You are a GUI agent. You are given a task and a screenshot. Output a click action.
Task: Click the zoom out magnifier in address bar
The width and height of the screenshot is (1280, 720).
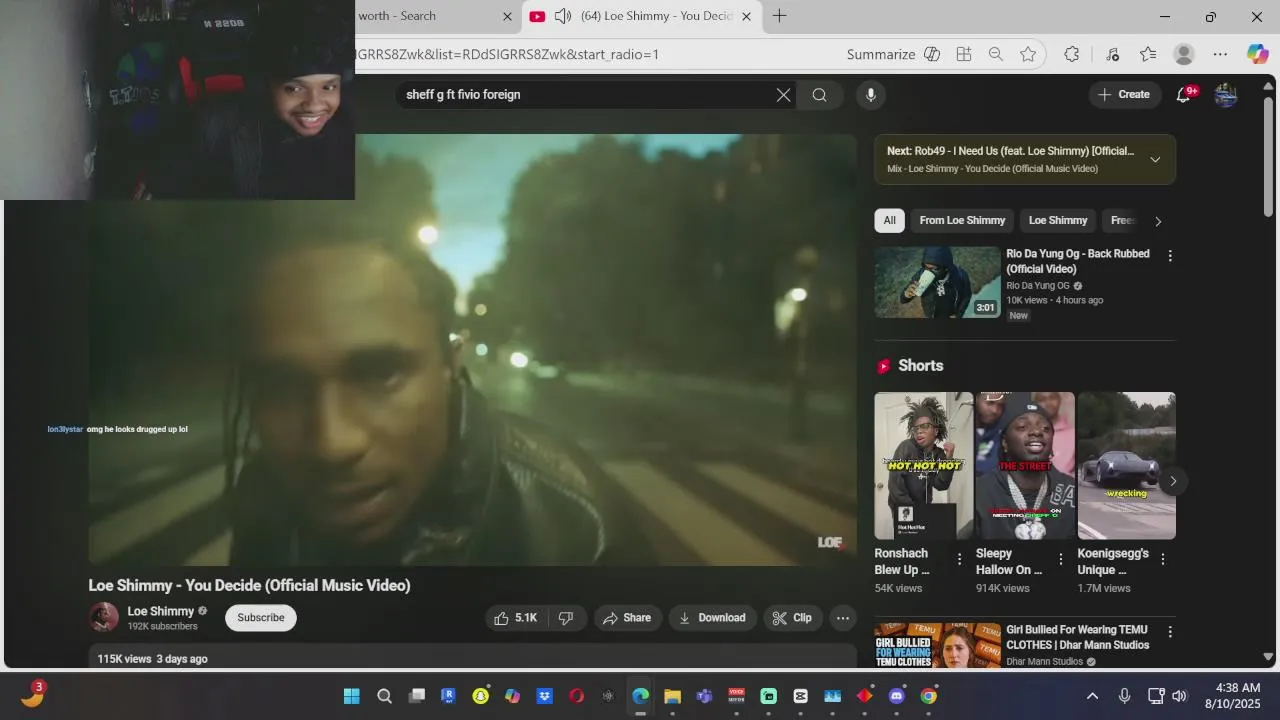pyautogui.click(x=996, y=54)
